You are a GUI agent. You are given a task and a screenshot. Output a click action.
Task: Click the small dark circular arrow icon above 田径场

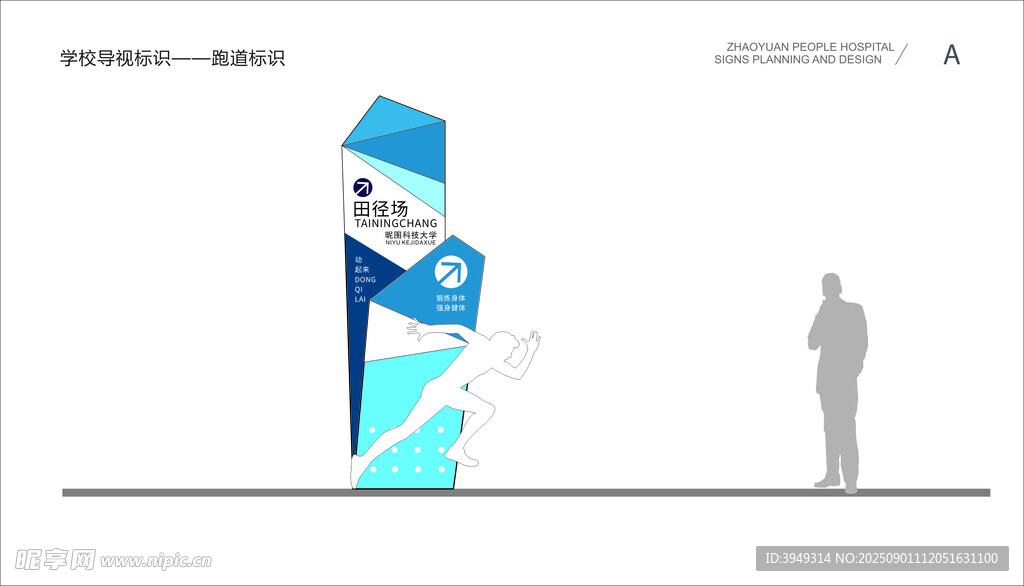[362, 187]
